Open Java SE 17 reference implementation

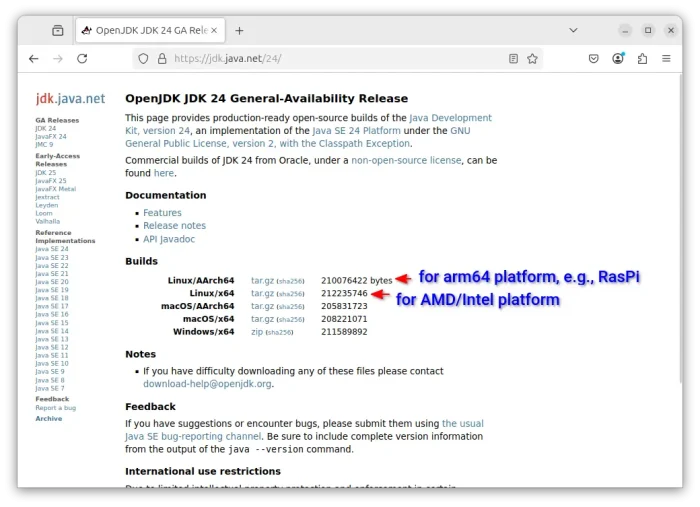[52, 306]
